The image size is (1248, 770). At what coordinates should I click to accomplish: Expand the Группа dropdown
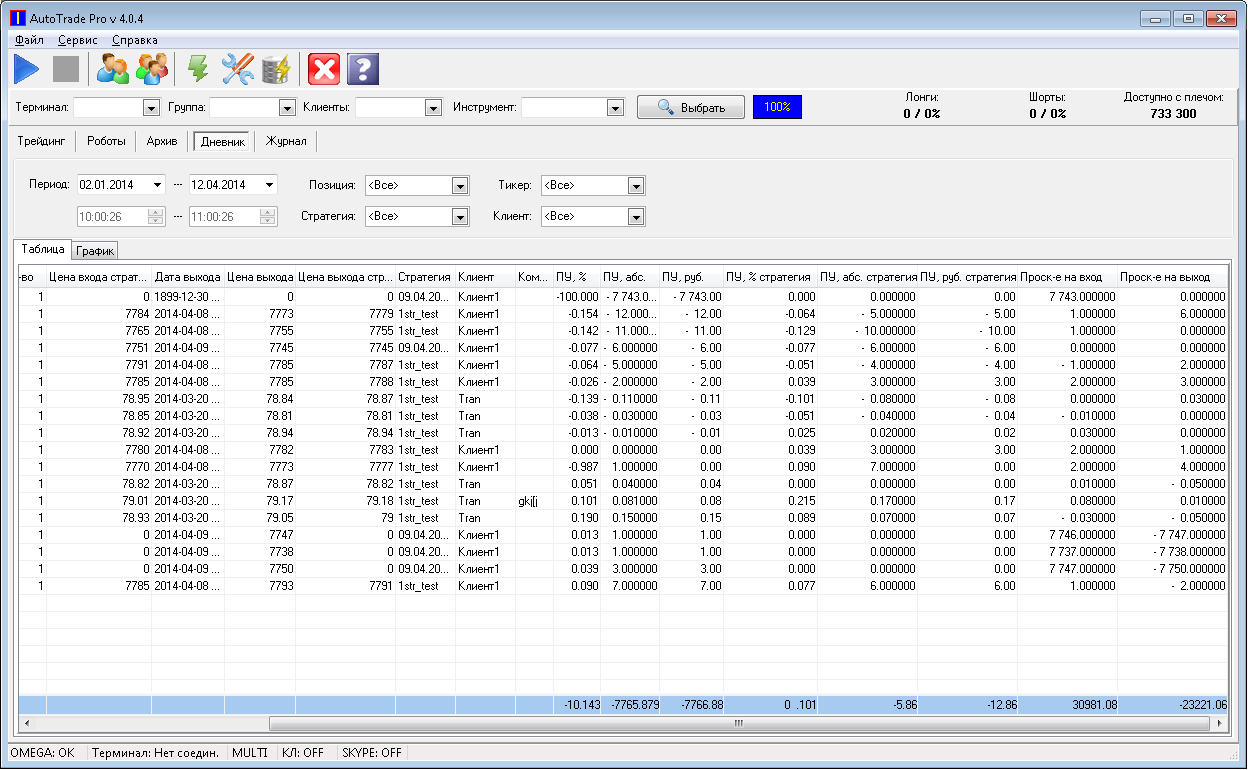tap(287, 107)
